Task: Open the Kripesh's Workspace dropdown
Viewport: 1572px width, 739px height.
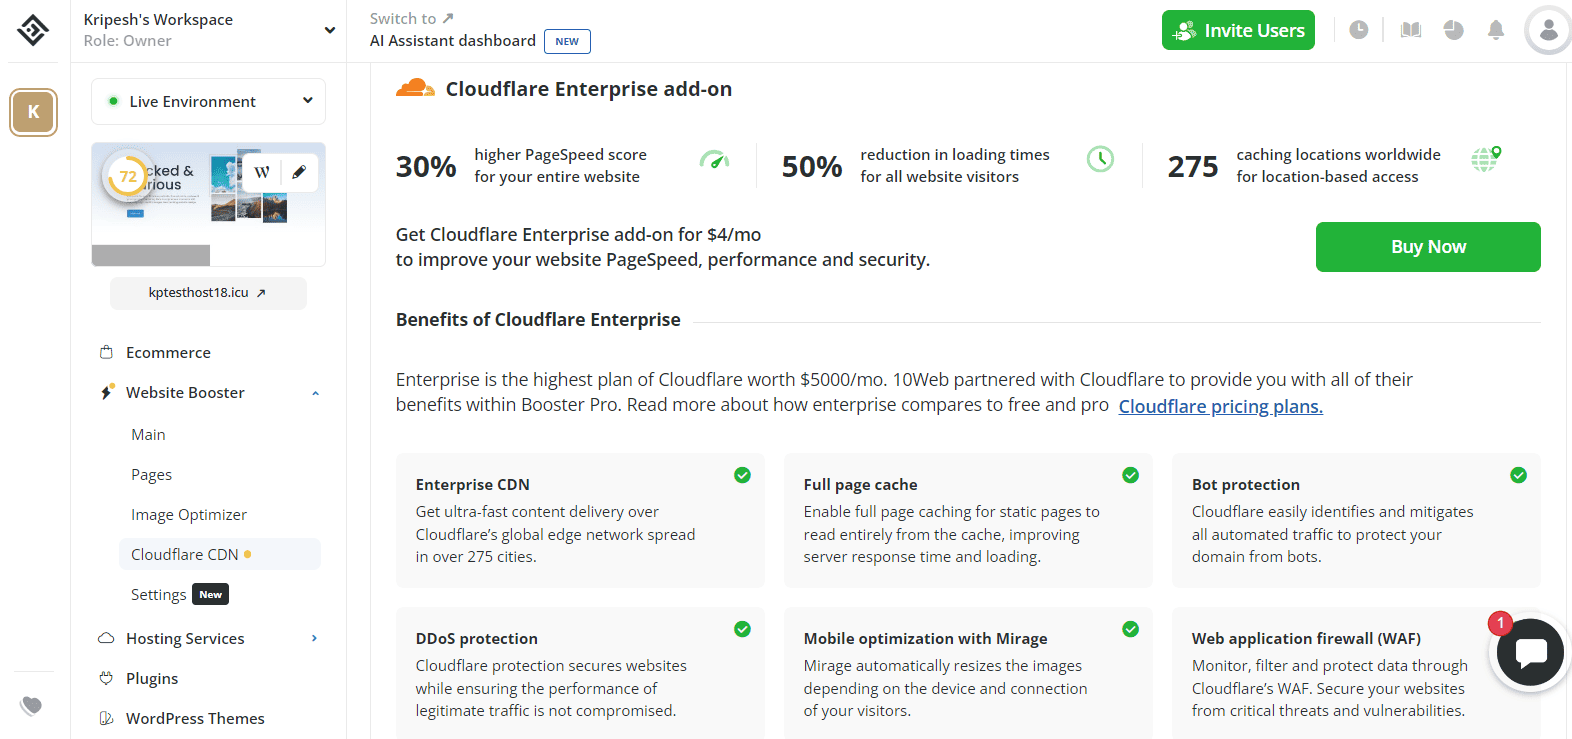Action: (x=329, y=30)
